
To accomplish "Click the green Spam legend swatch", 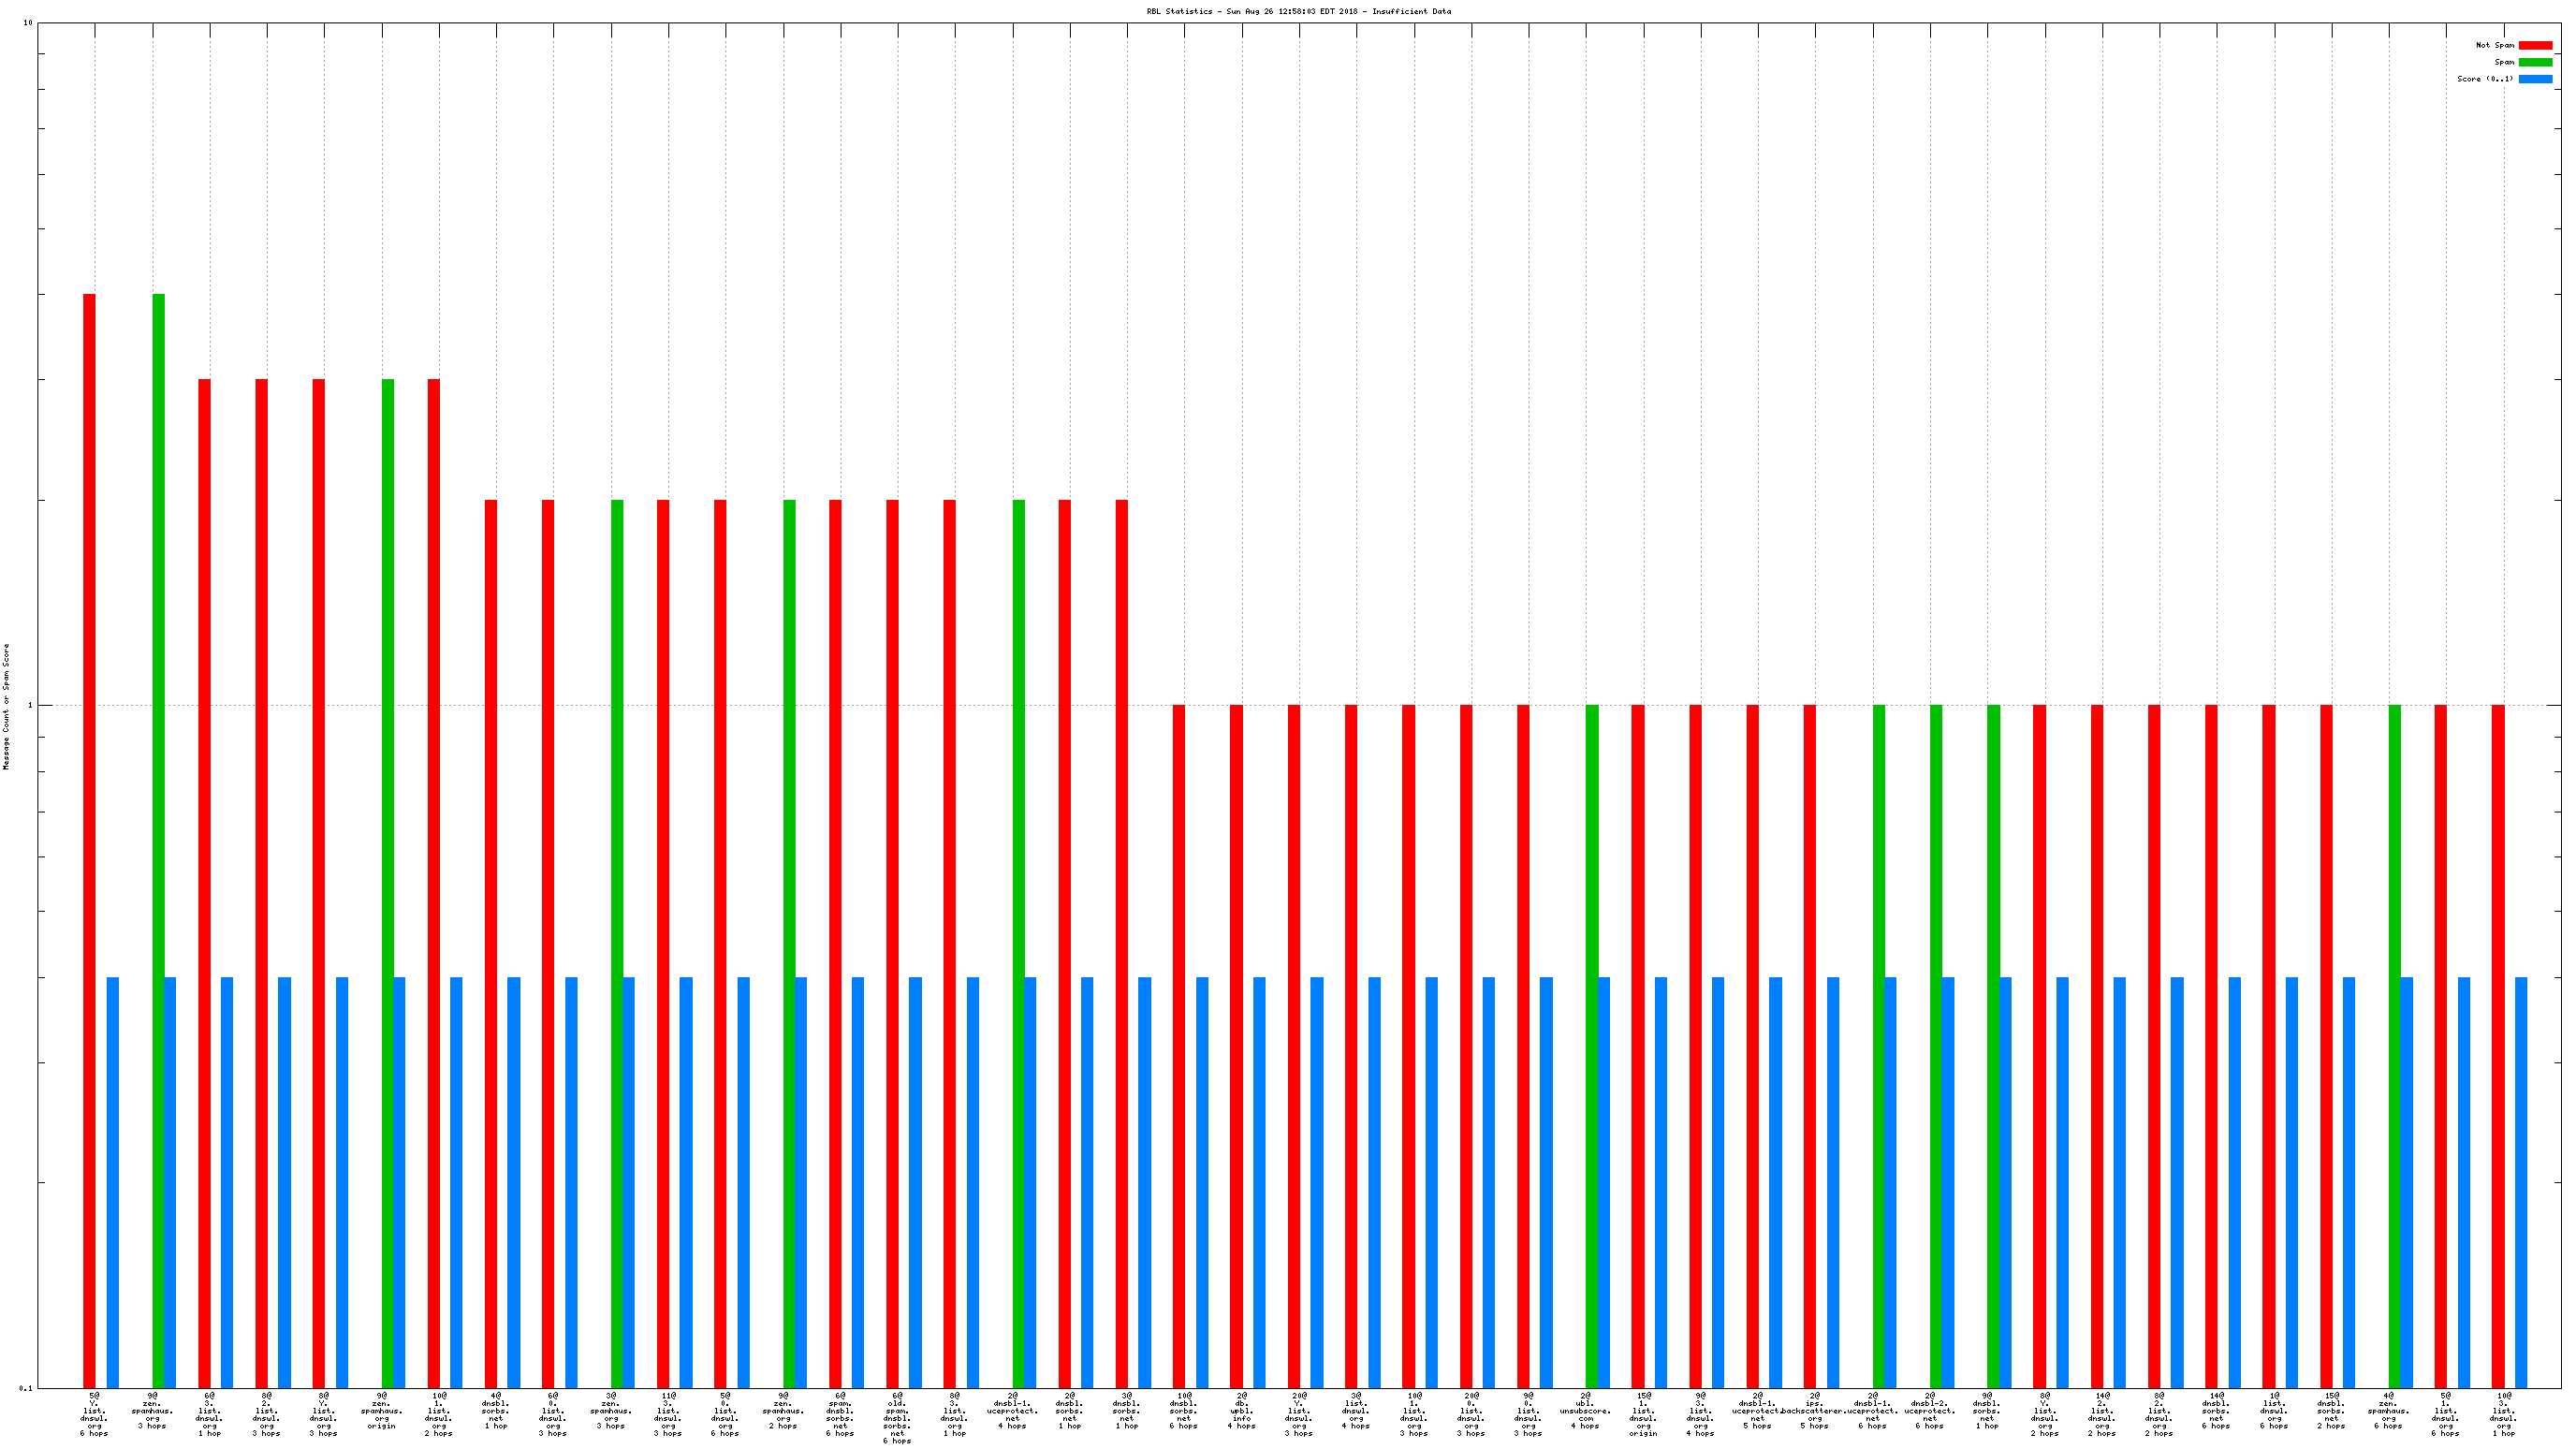I will 2535,62.
